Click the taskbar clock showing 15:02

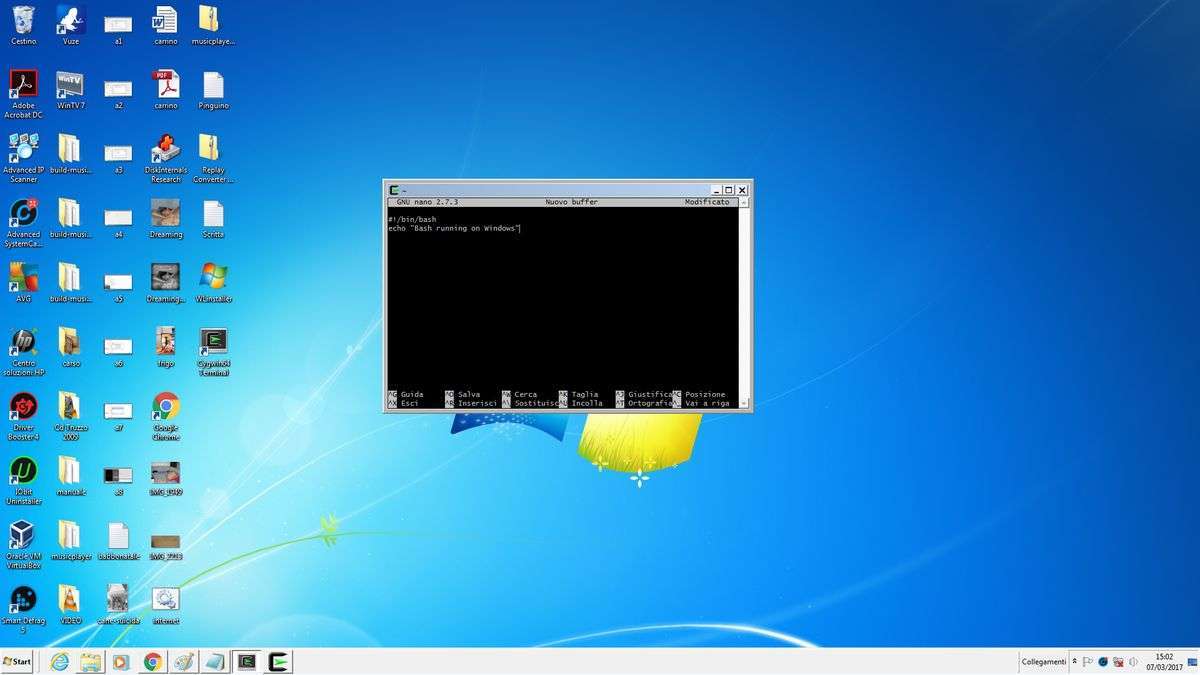(1163, 661)
